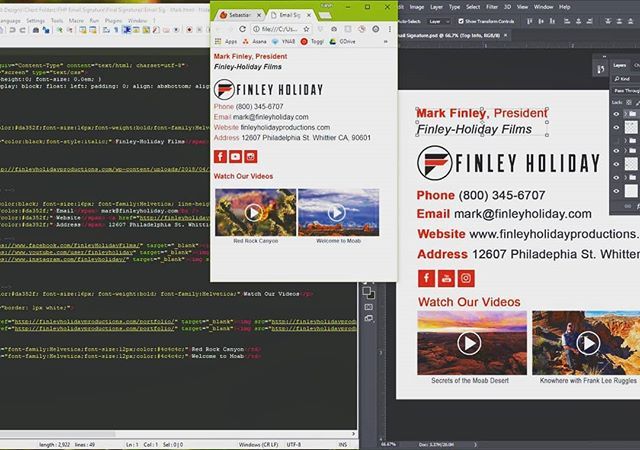Click Distribute Top Edges icon in Photoshop options

click(608, 21)
